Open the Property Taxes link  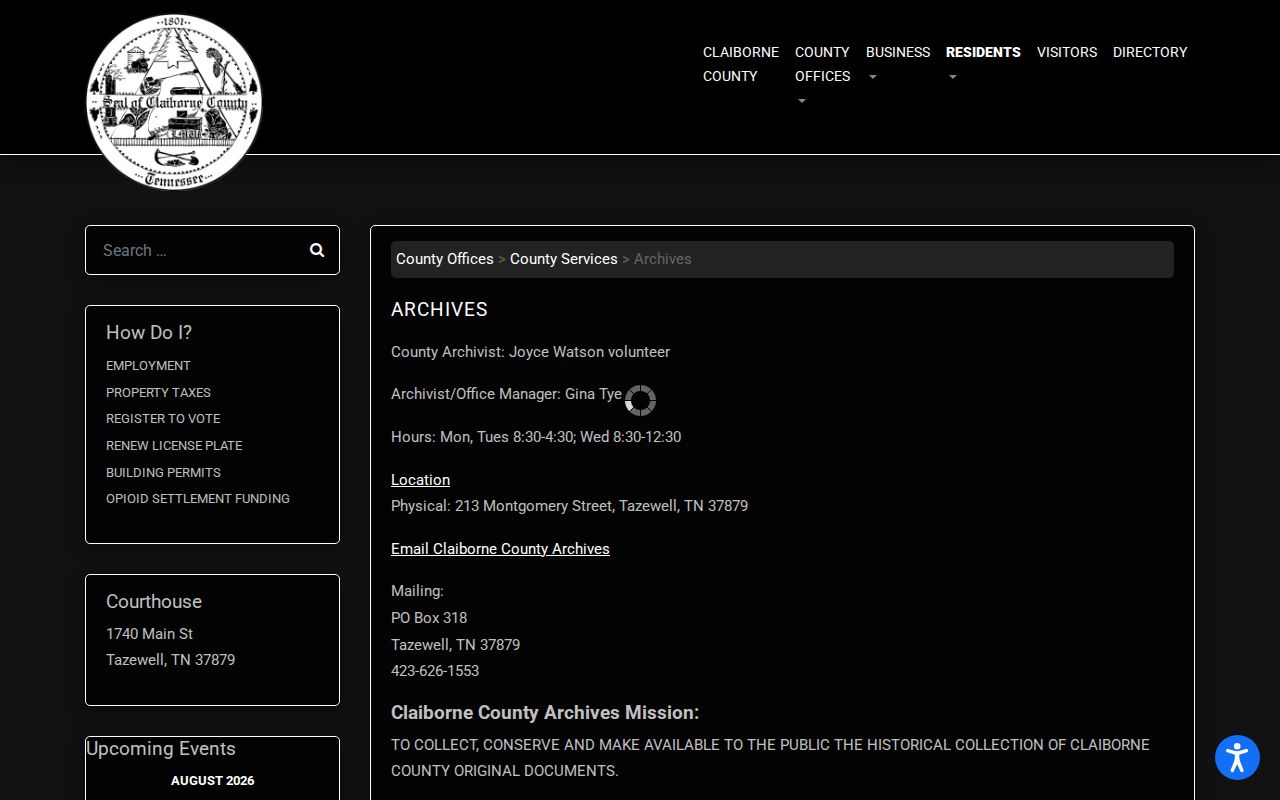click(x=158, y=393)
